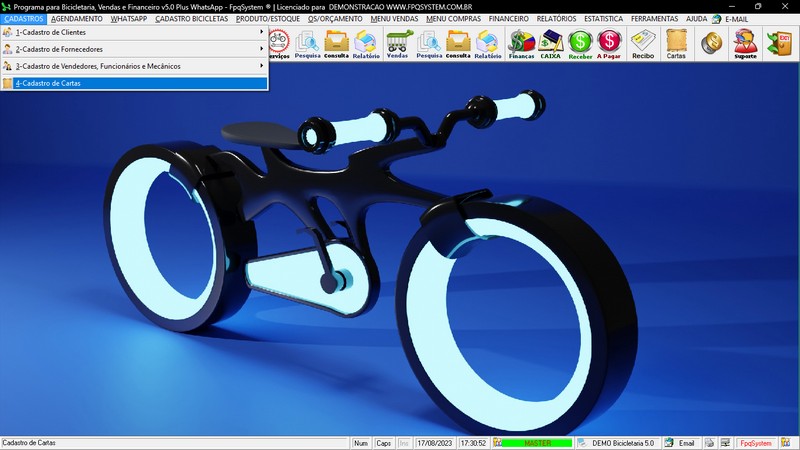Viewport: 800px width, 450px height.
Task: Open the Suporte support agent icon
Action: [745, 44]
